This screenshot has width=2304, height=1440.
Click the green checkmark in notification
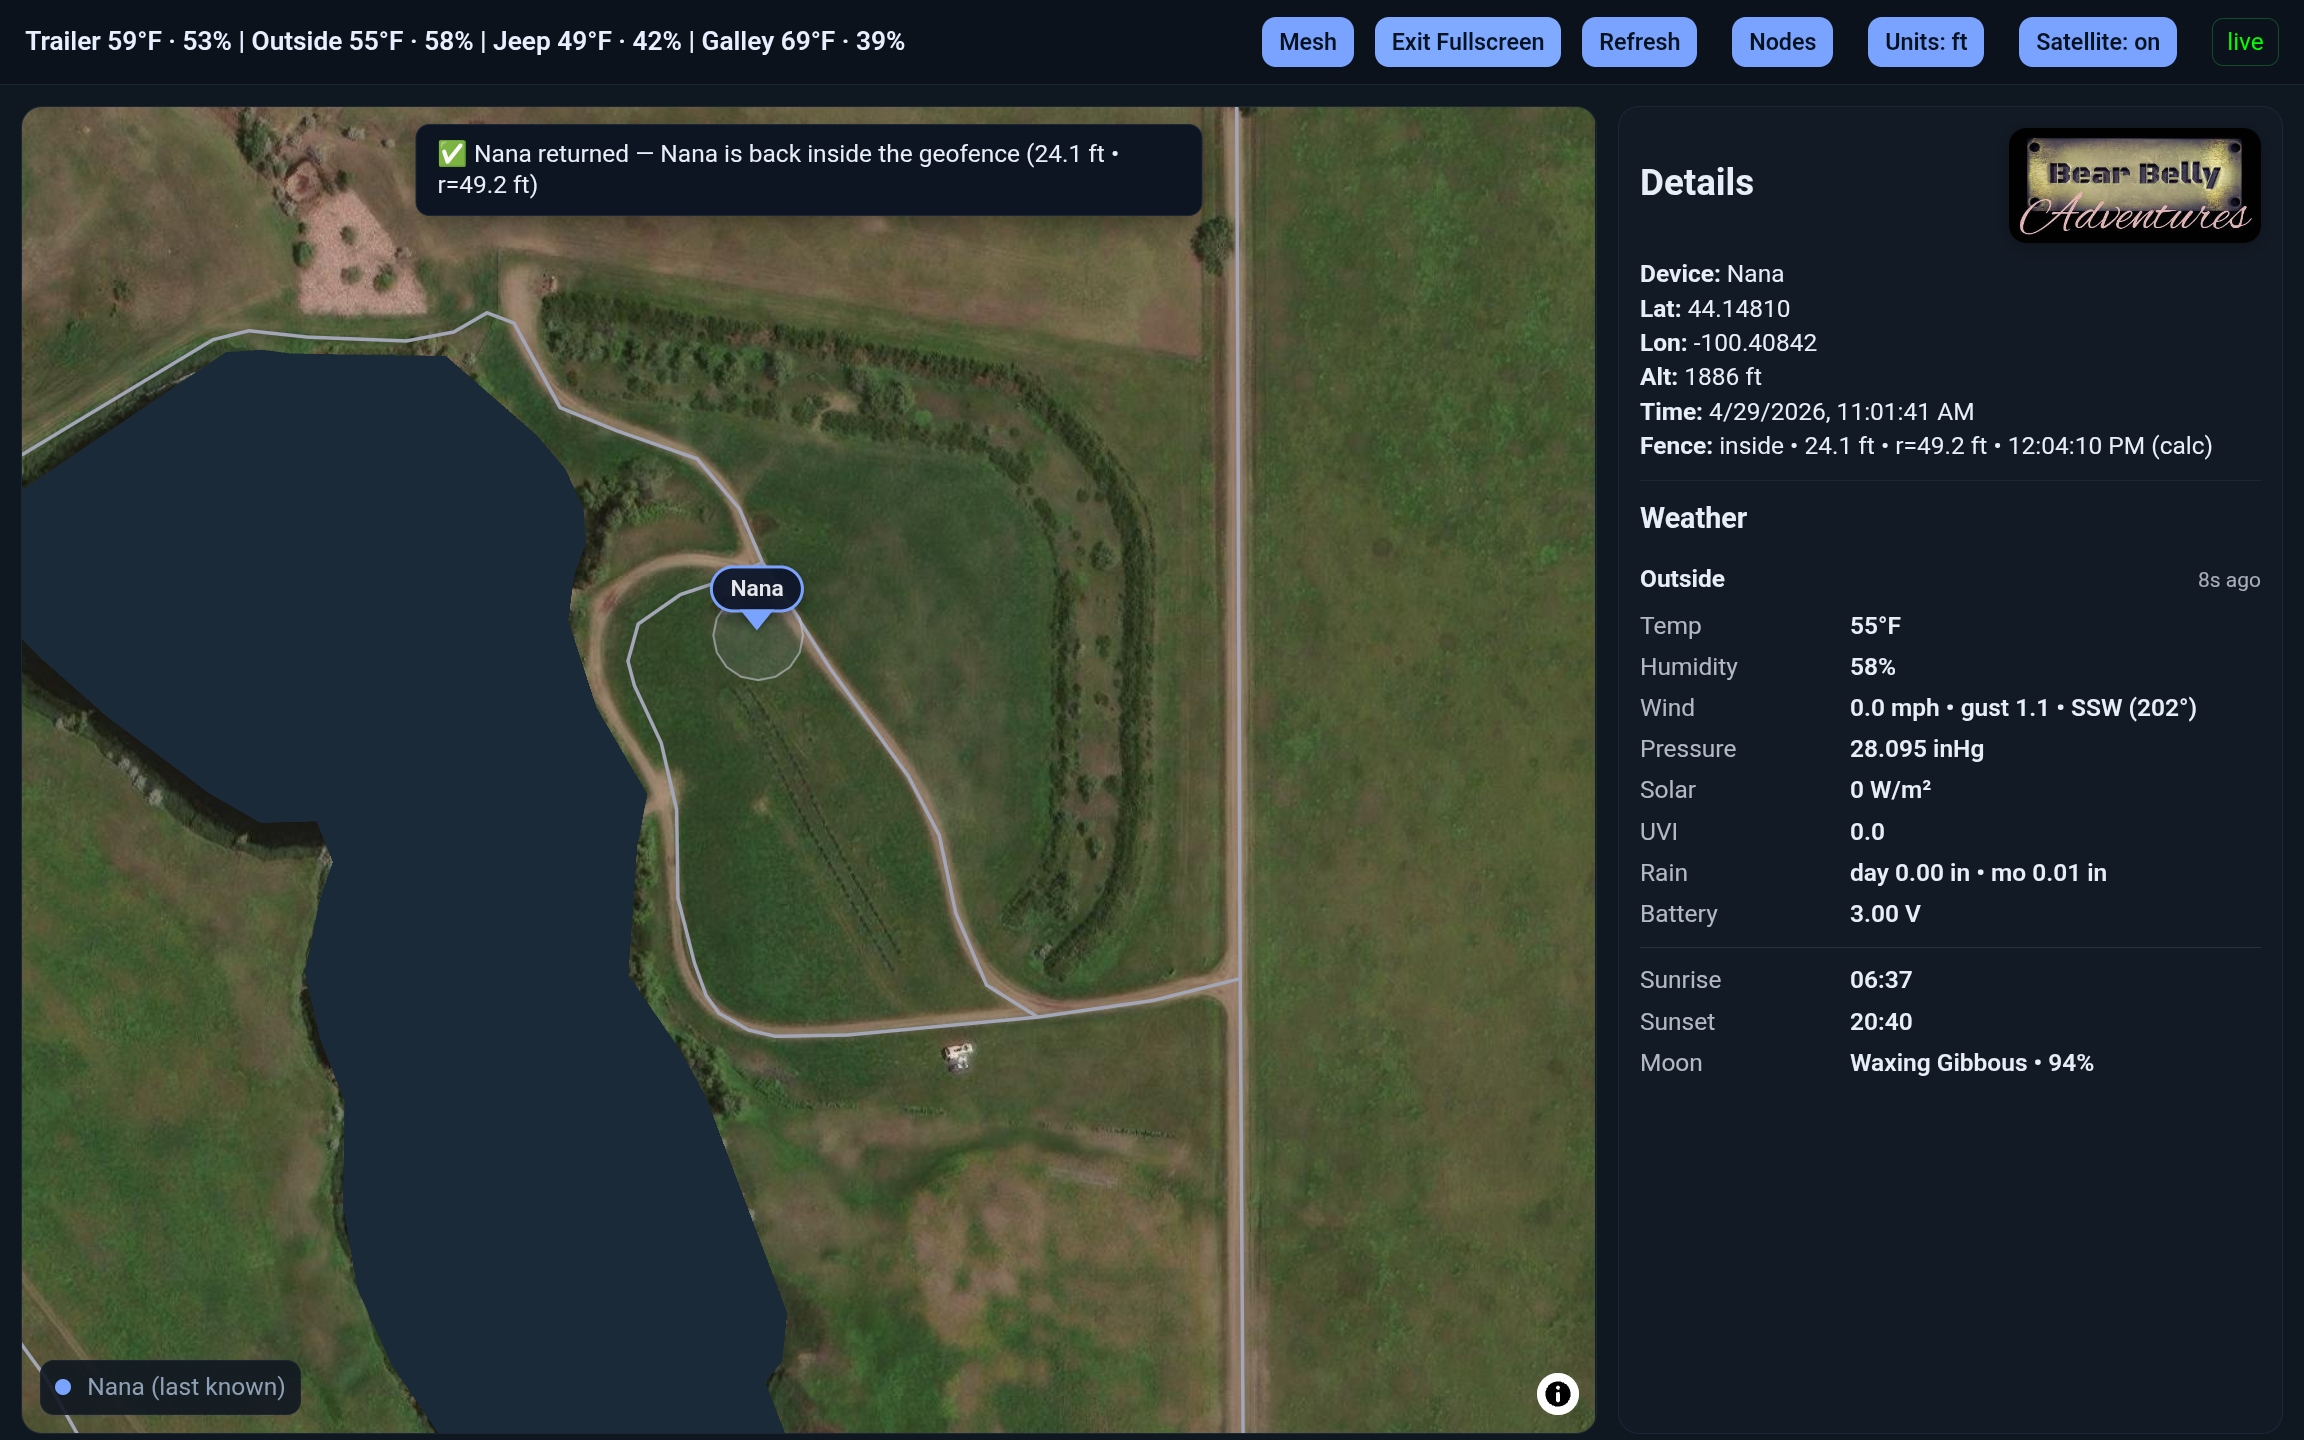[451, 154]
